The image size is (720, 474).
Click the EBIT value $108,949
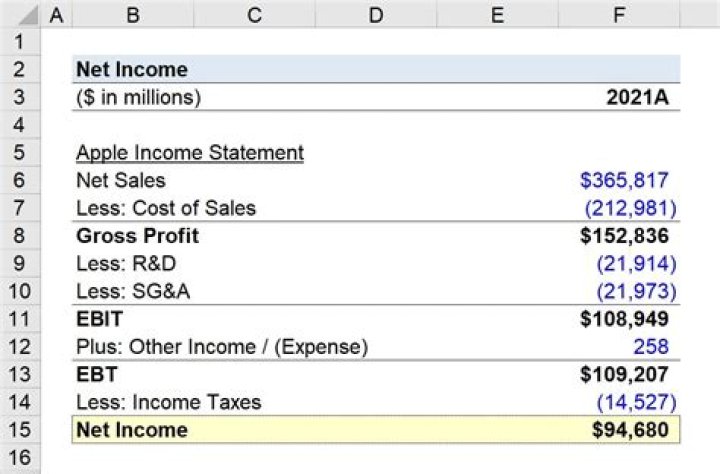click(x=624, y=319)
